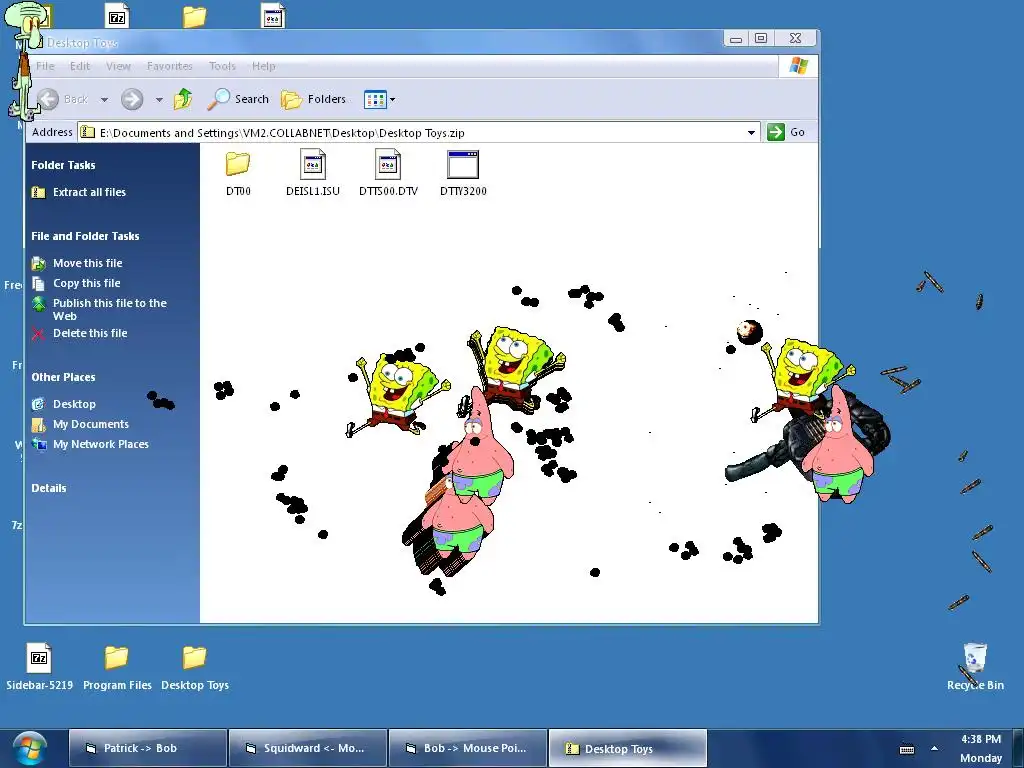Click the Go button
Image resolution: width=1024 pixels, height=768 pixels.
(x=786, y=132)
